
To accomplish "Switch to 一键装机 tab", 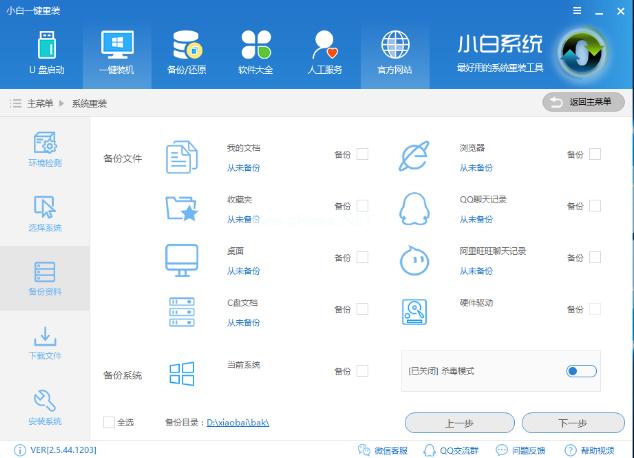I will tap(117, 53).
